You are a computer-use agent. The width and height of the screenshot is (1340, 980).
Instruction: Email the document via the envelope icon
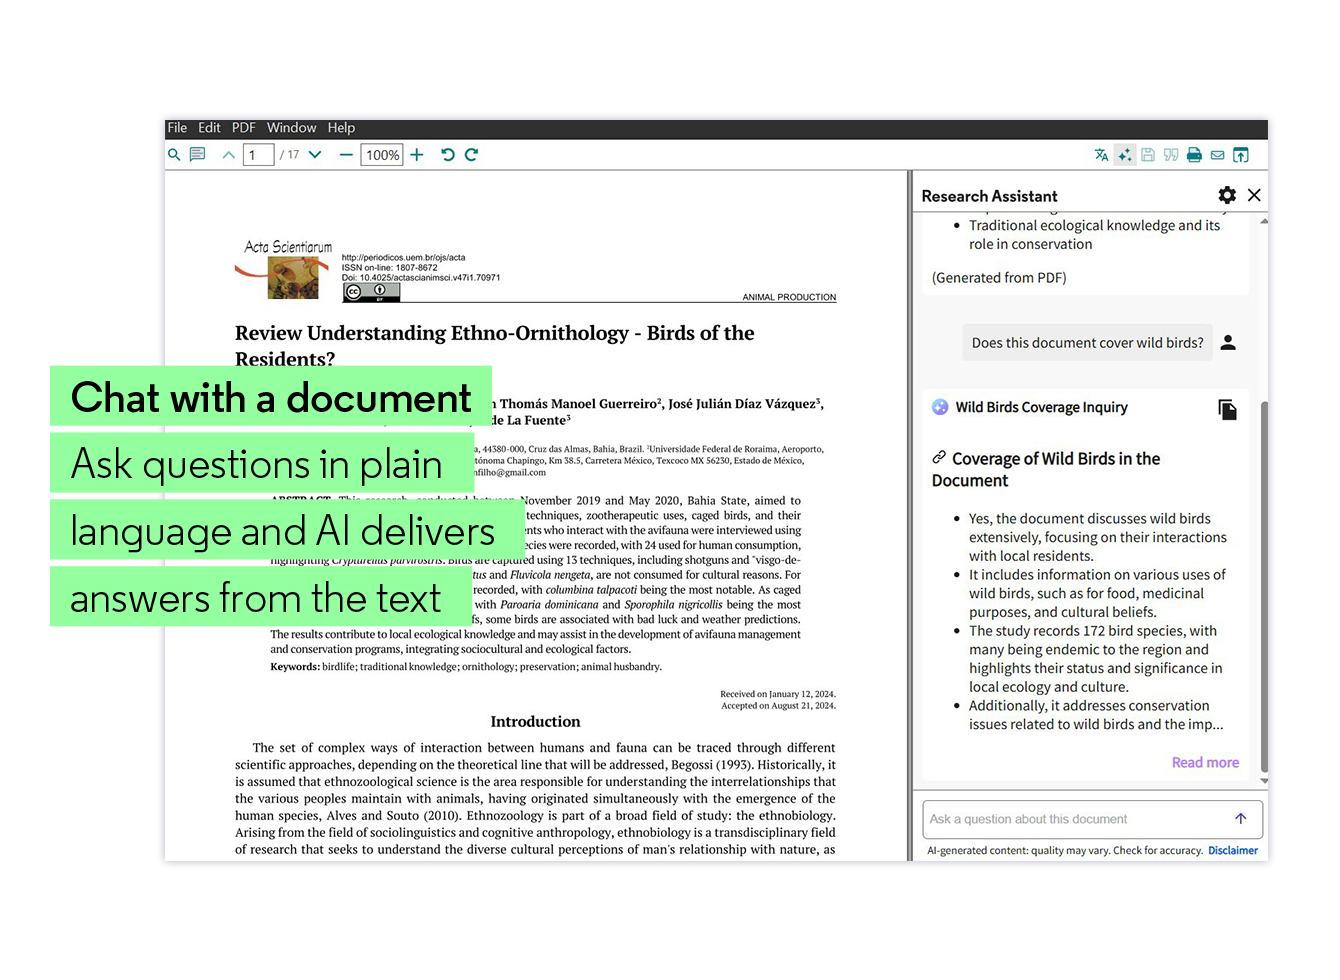(x=1217, y=154)
